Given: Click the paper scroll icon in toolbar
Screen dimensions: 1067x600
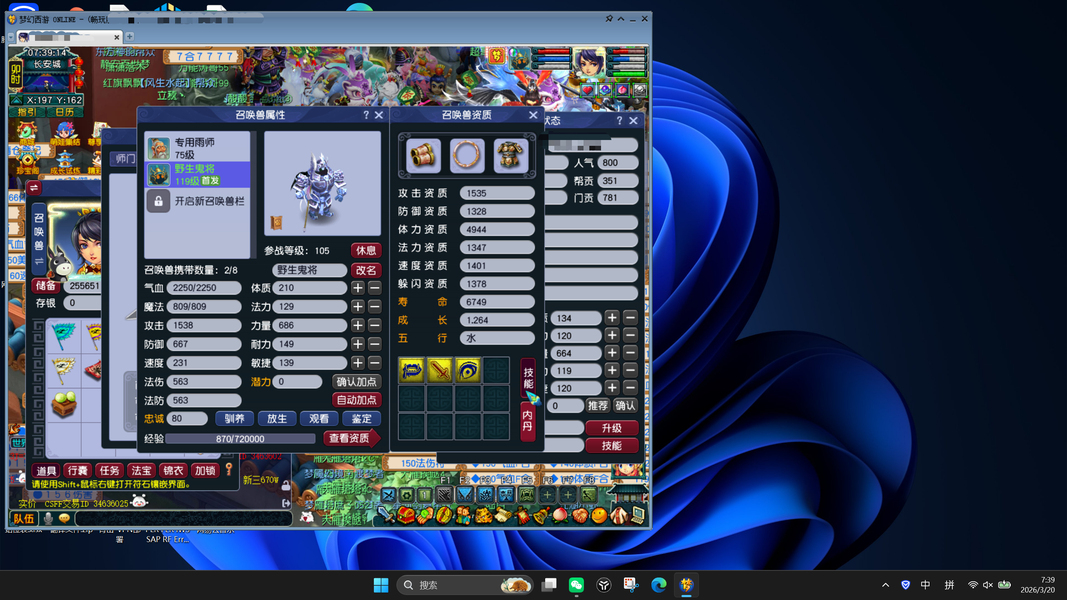Looking at the screenshot, I should click(502, 516).
